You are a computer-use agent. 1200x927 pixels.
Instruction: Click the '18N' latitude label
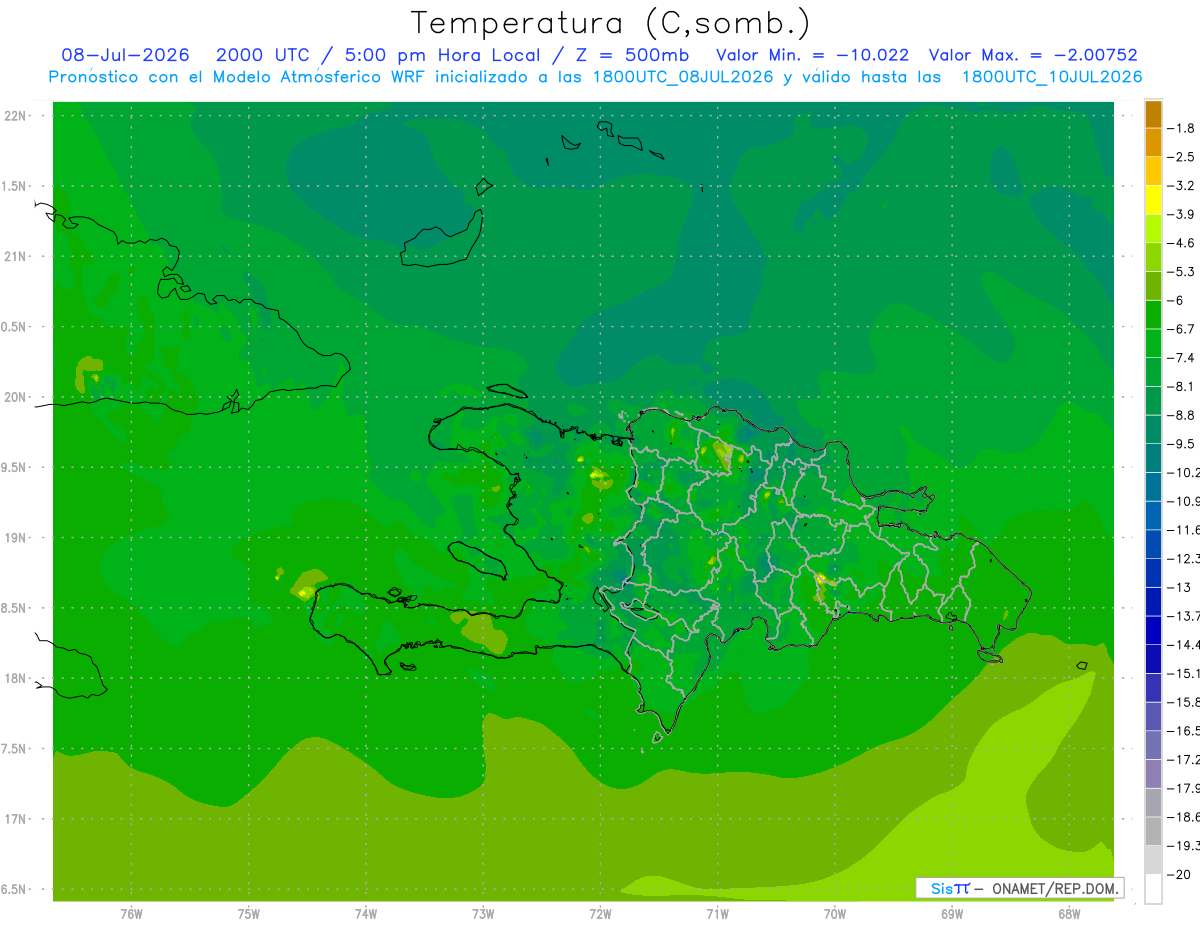(x=17, y=678)
